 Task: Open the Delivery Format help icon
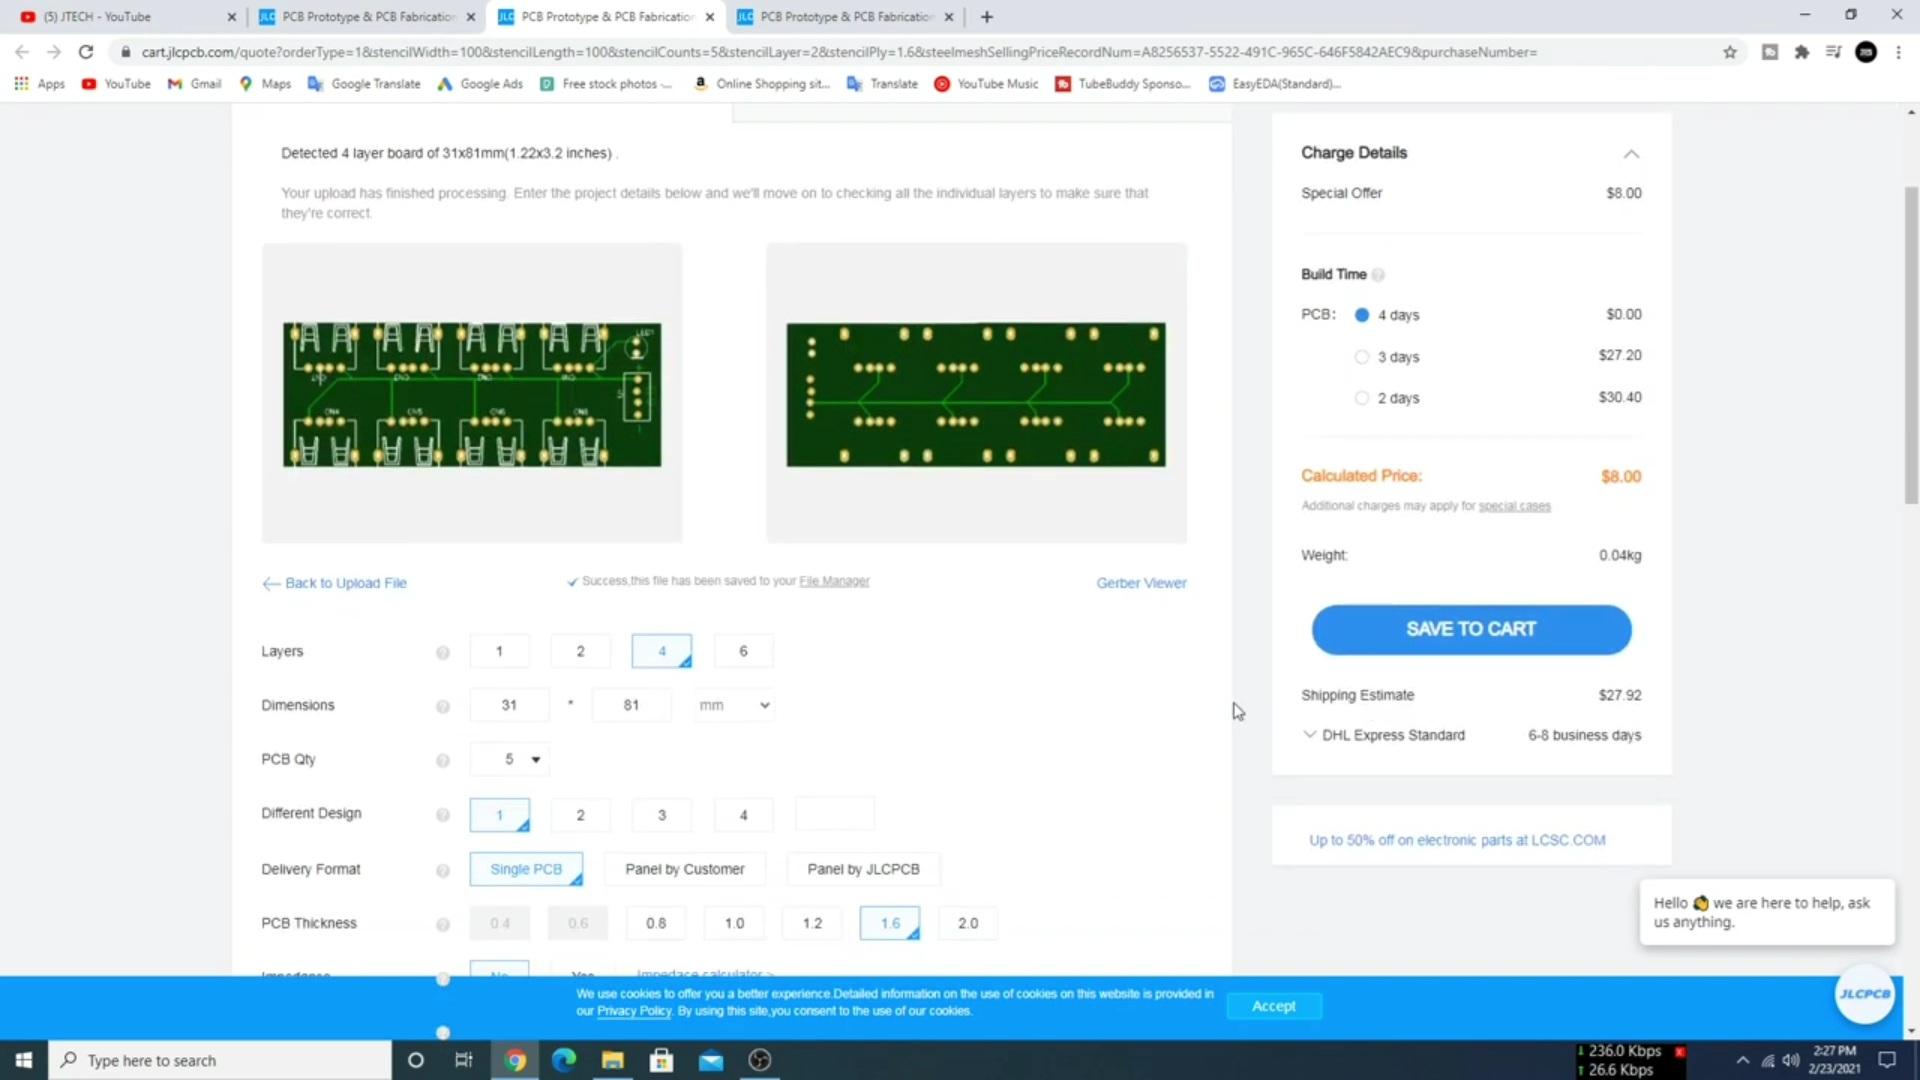click(x=442, y=871)
